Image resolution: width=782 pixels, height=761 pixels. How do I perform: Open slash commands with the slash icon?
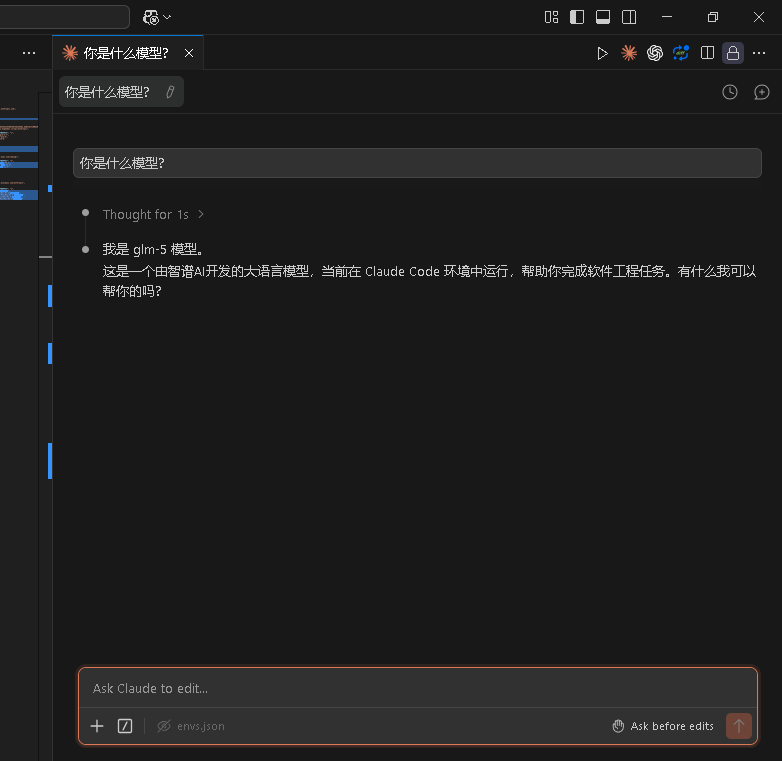[x=125, y=726]
